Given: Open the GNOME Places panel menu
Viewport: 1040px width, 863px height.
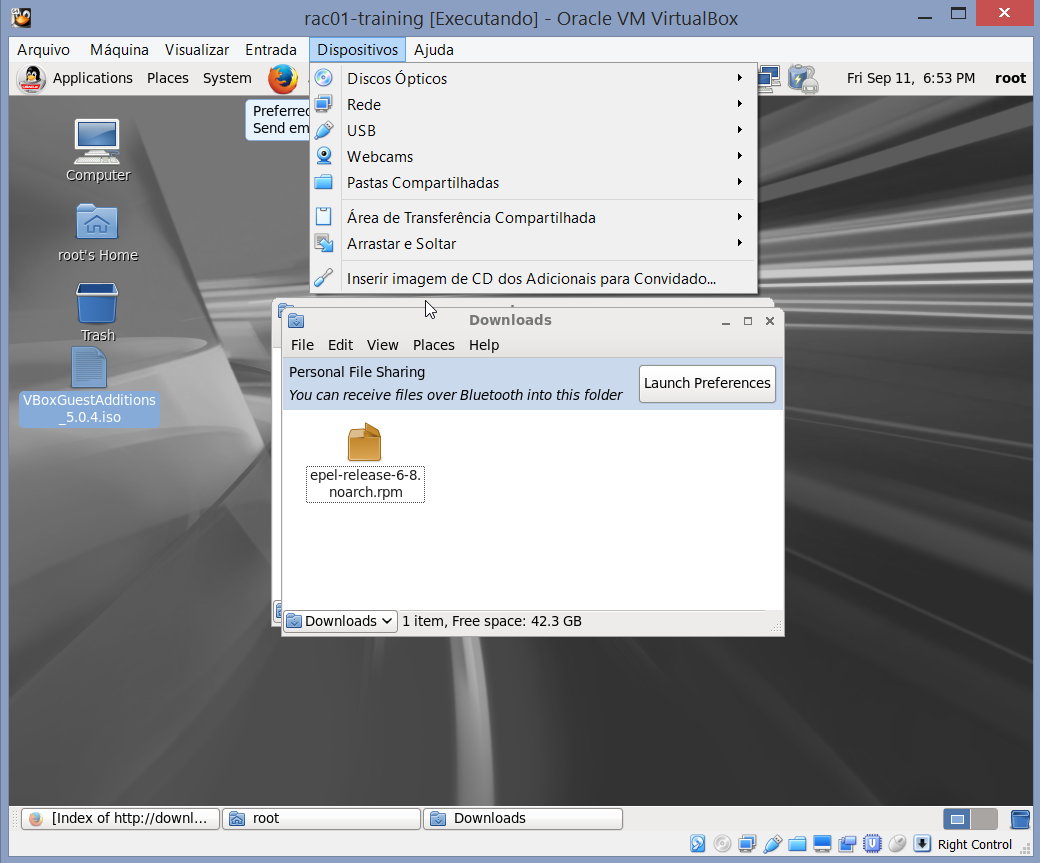Looking at the screenshot, I should click(x=168, y=78).
